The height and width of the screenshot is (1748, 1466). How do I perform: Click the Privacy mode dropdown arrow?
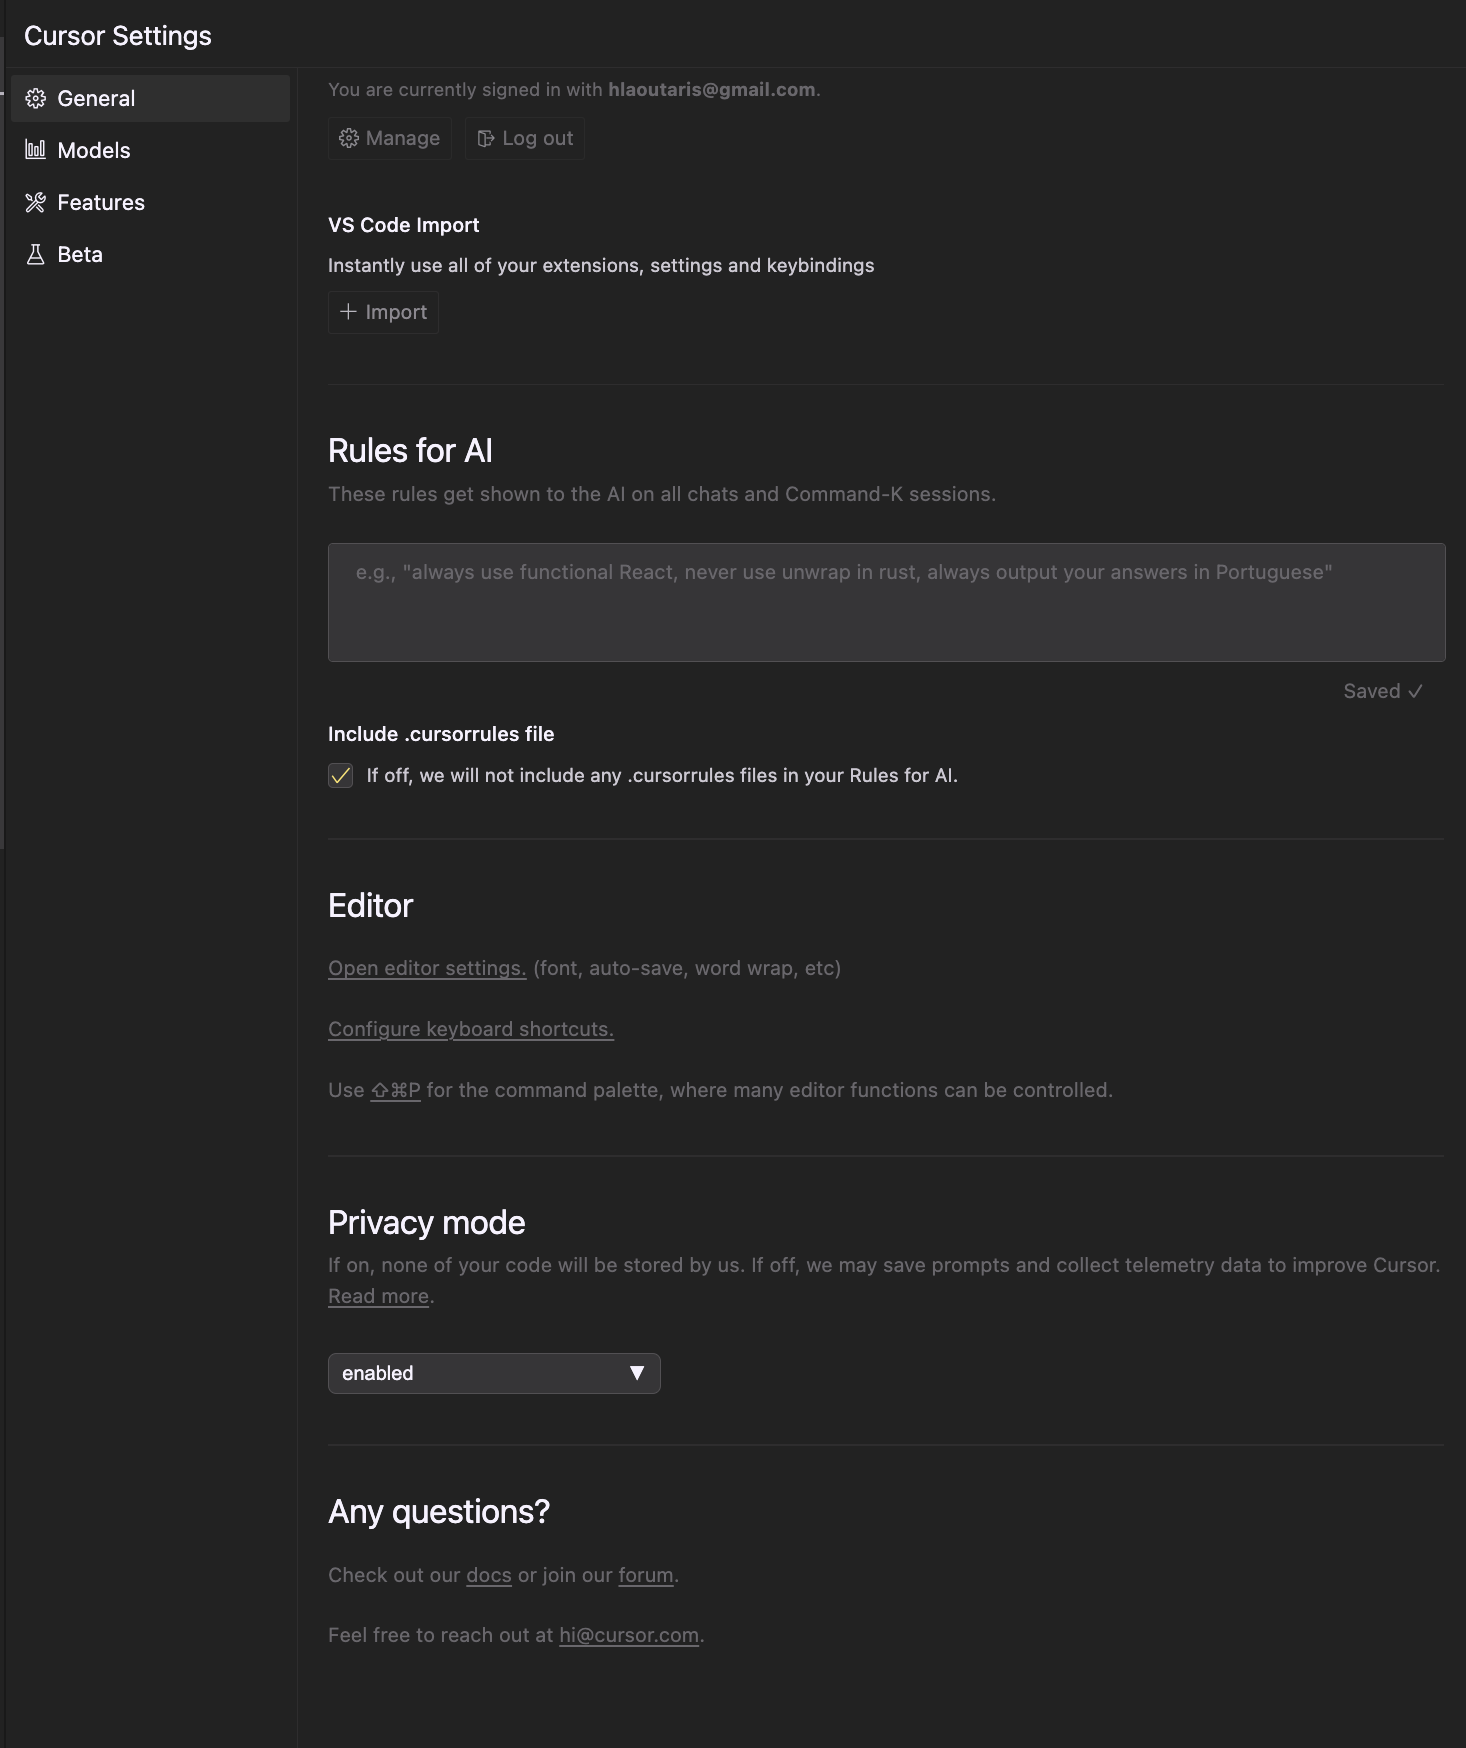[637, 1373]
